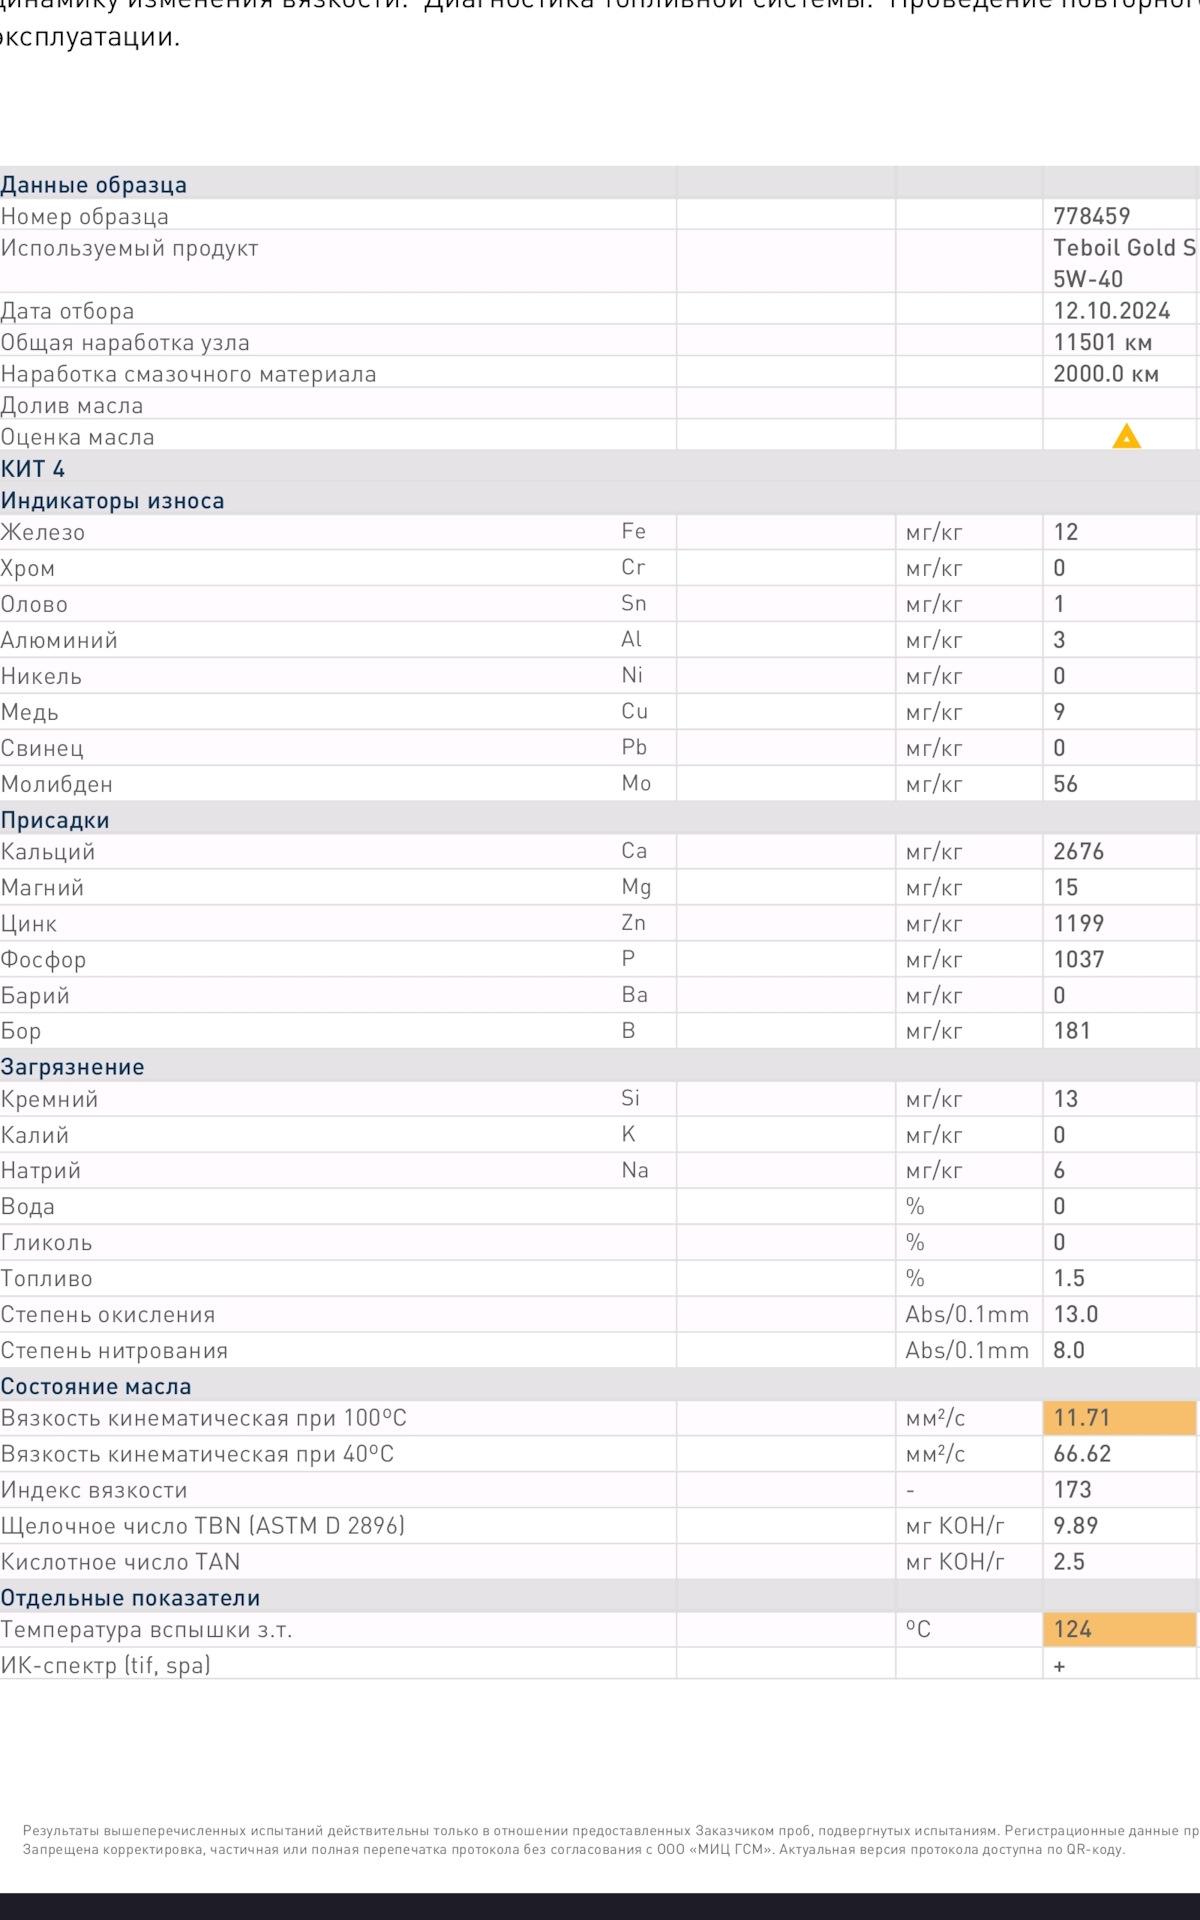Click the Присадки section heading
Viewport: 1200px width, 1920px height.
(x=55, y=820)
